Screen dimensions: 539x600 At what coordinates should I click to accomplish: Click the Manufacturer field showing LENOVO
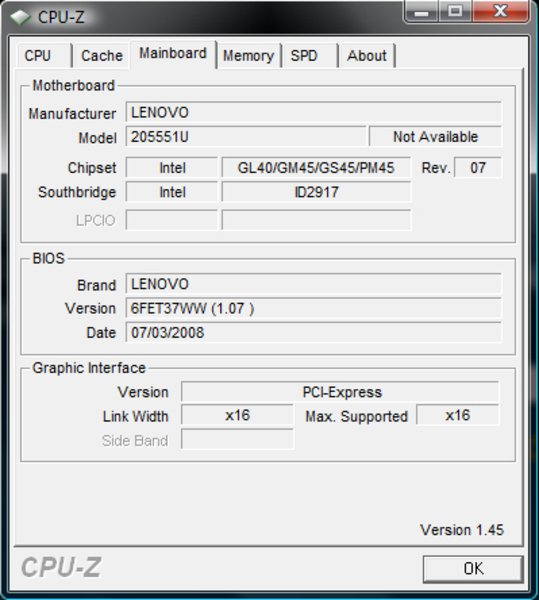tap(313, 112)
